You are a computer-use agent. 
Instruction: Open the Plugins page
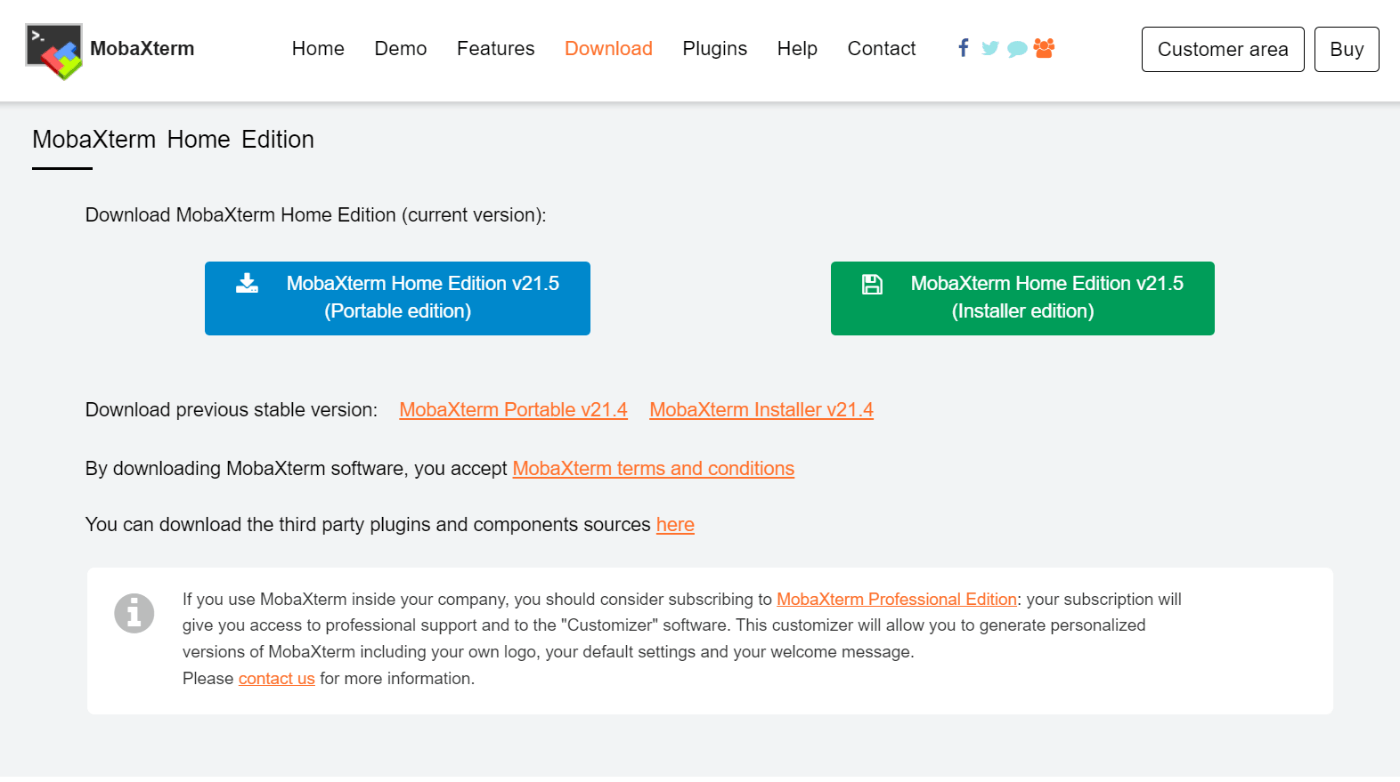click(715, 48)
